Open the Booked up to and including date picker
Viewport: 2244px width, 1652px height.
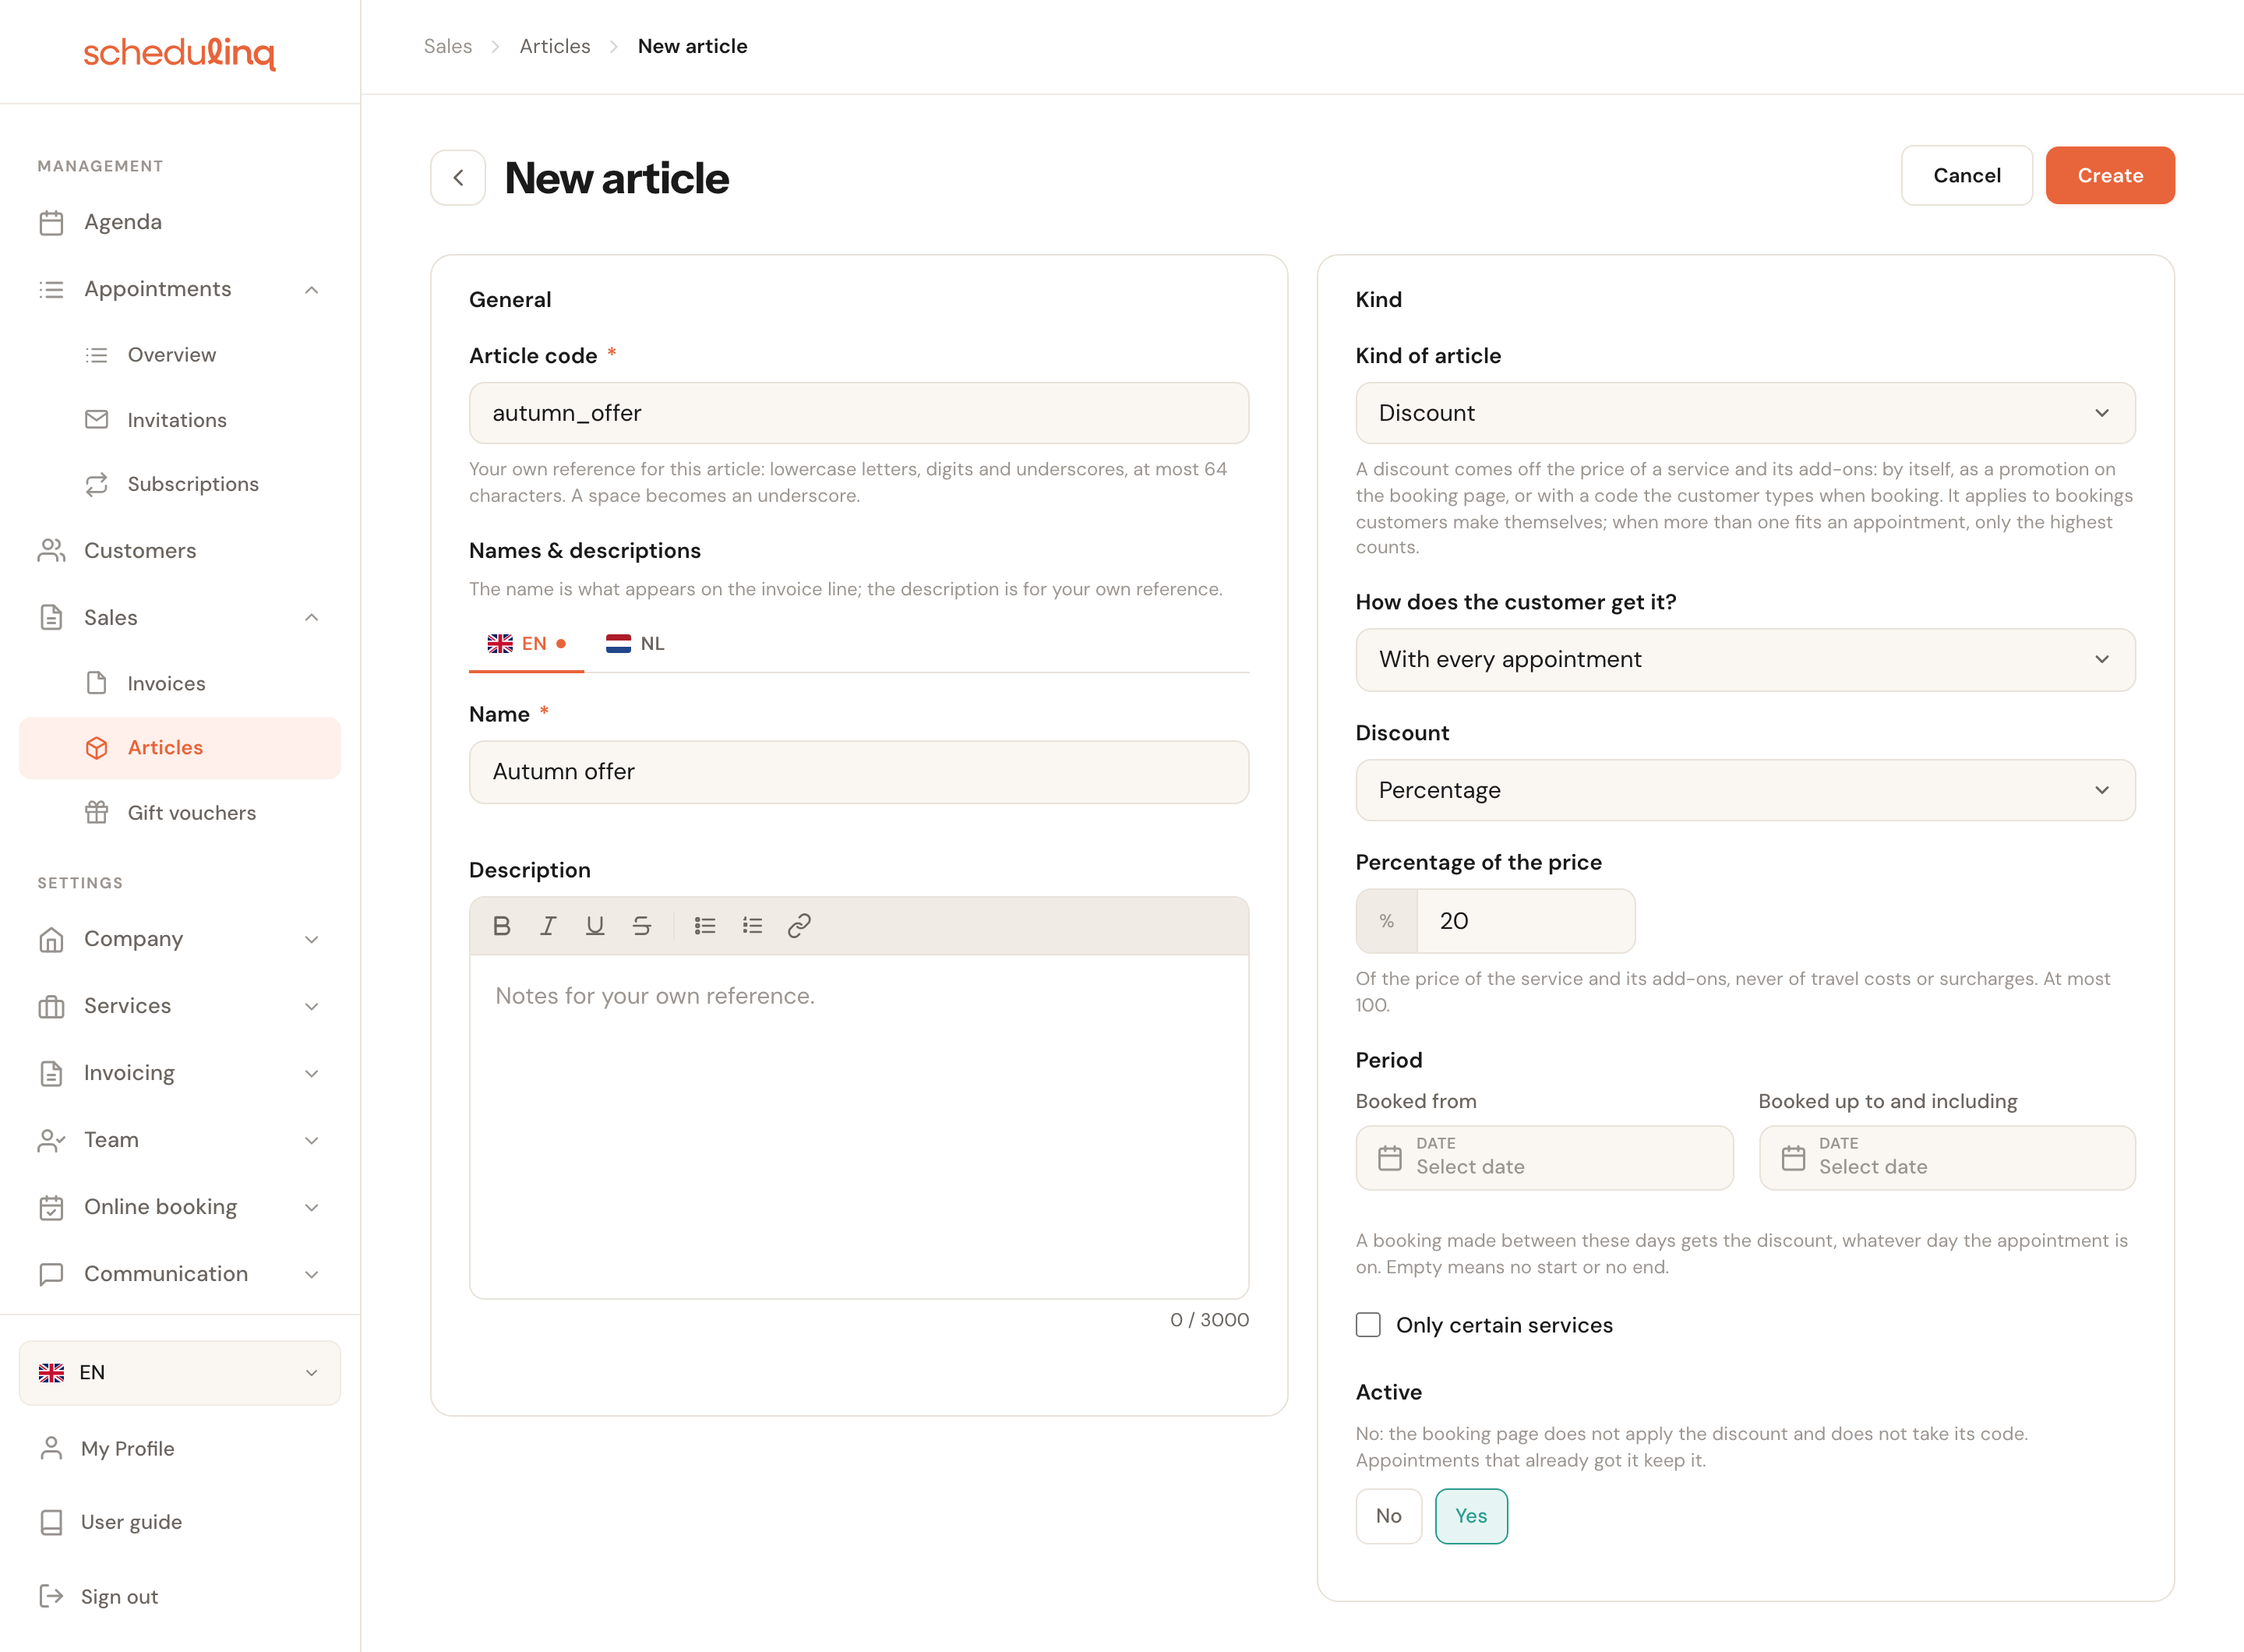tap(1947, 1158)
